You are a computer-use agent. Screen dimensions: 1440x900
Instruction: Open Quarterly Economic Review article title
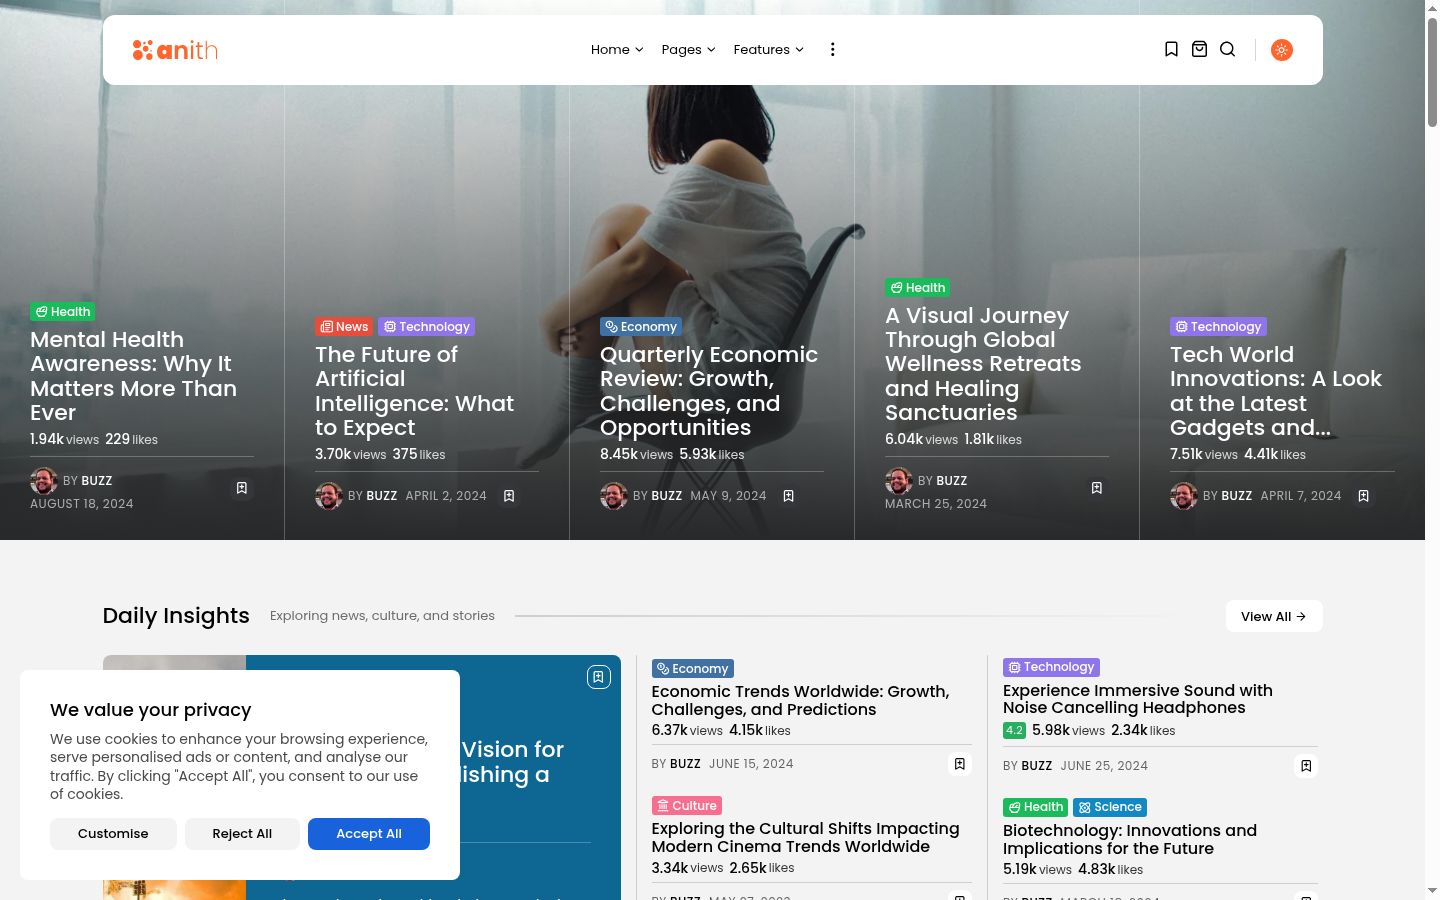click(709, 391)
